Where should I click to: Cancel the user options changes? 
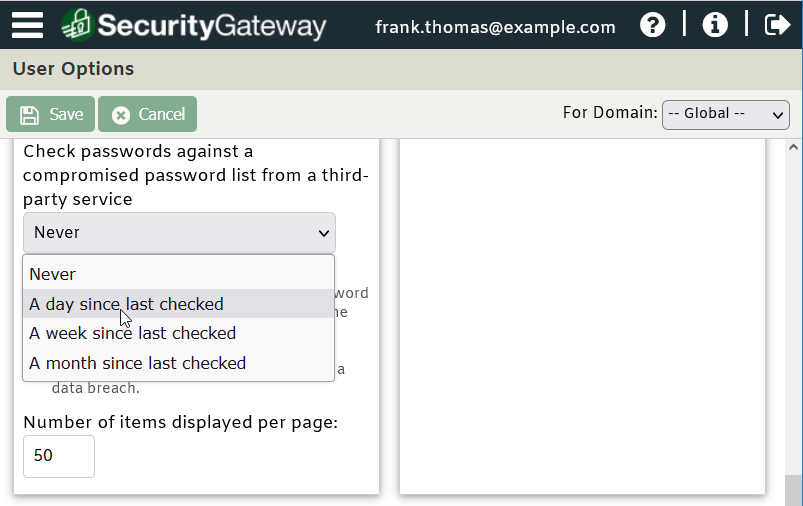tap(147, 114)
